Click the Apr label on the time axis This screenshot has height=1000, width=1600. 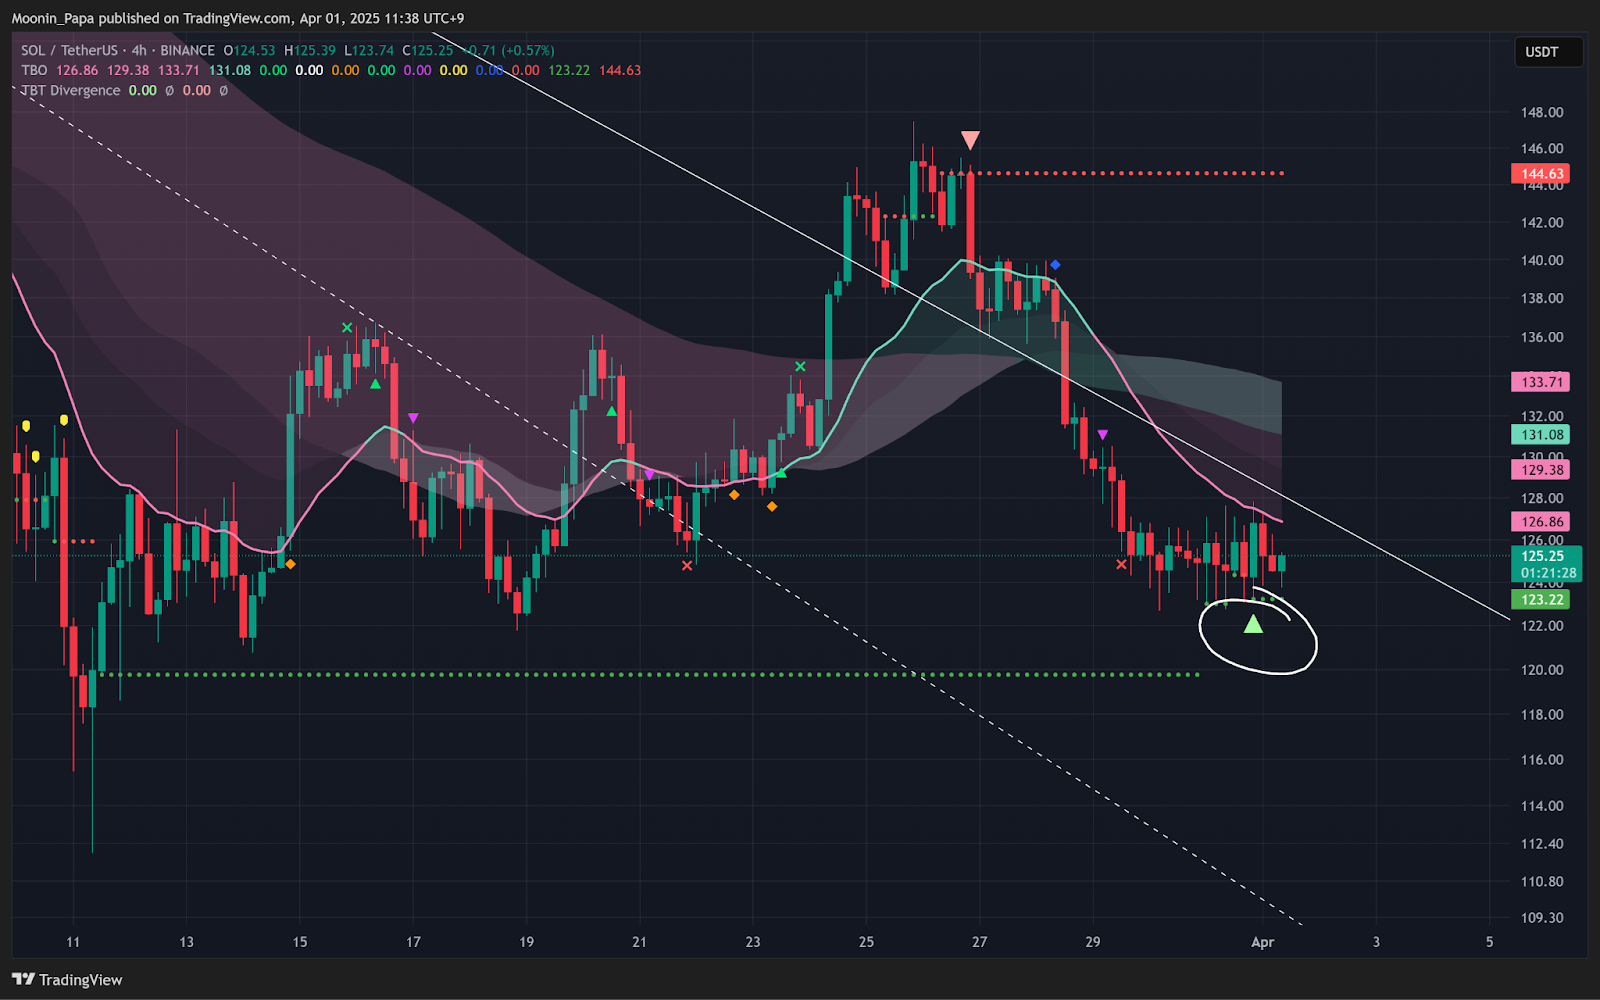[1262, 942]
